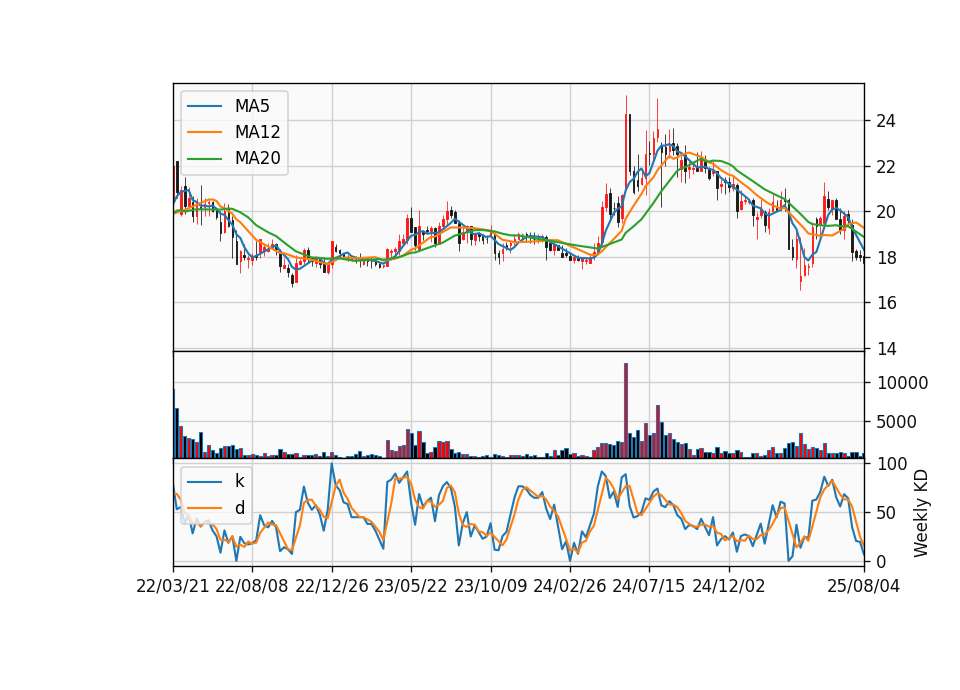Click the price axis value 22
The image size is (960, 690).
(886, 167)
